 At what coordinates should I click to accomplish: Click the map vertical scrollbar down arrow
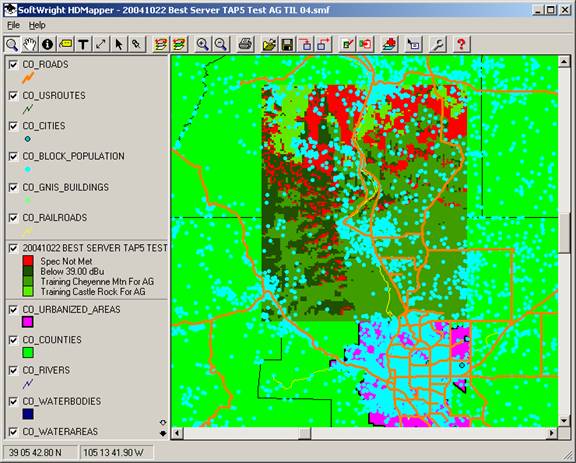(x=564, y=421)
